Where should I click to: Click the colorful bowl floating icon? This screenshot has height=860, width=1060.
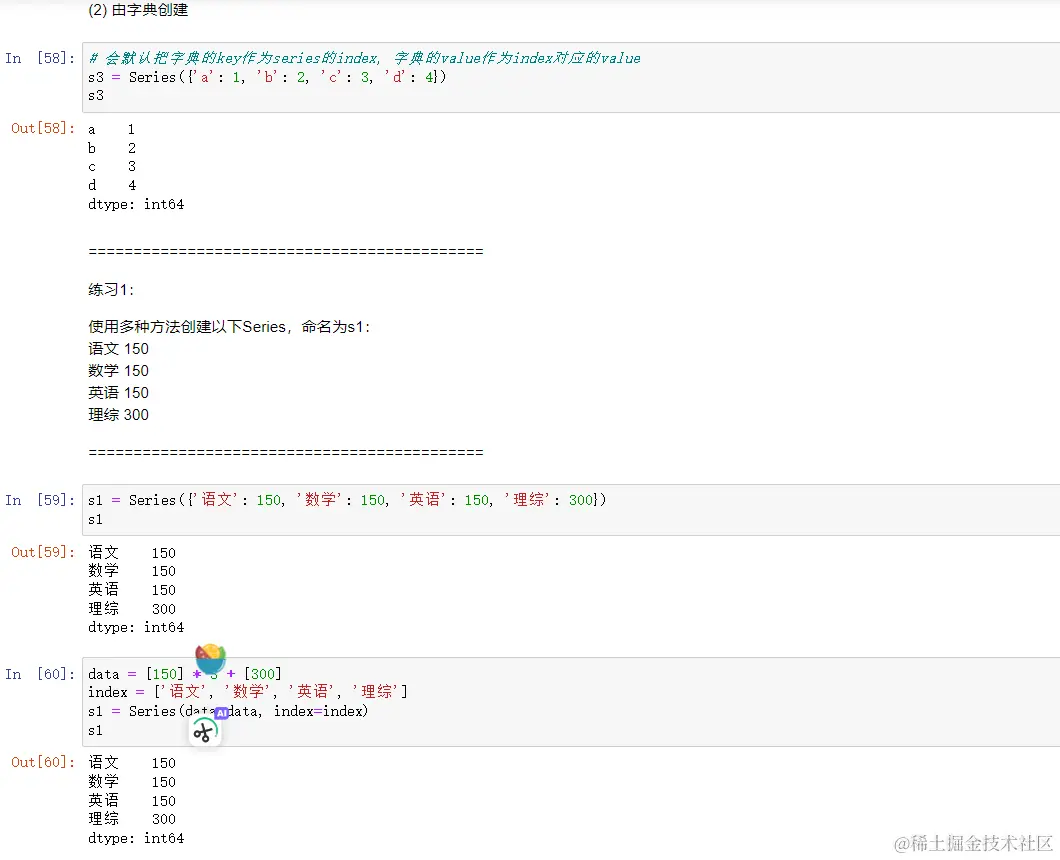[x=210, y=659]
